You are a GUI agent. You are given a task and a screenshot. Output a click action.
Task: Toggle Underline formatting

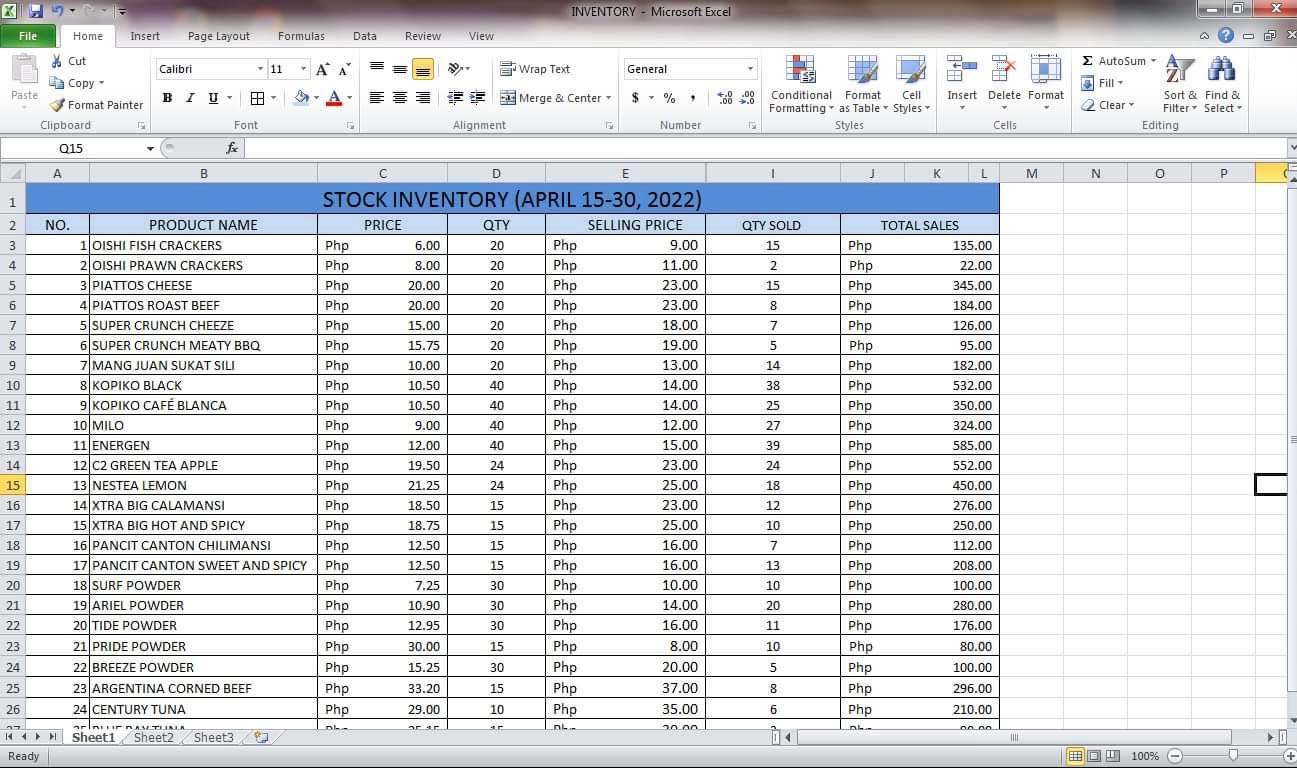coord(213,98)
